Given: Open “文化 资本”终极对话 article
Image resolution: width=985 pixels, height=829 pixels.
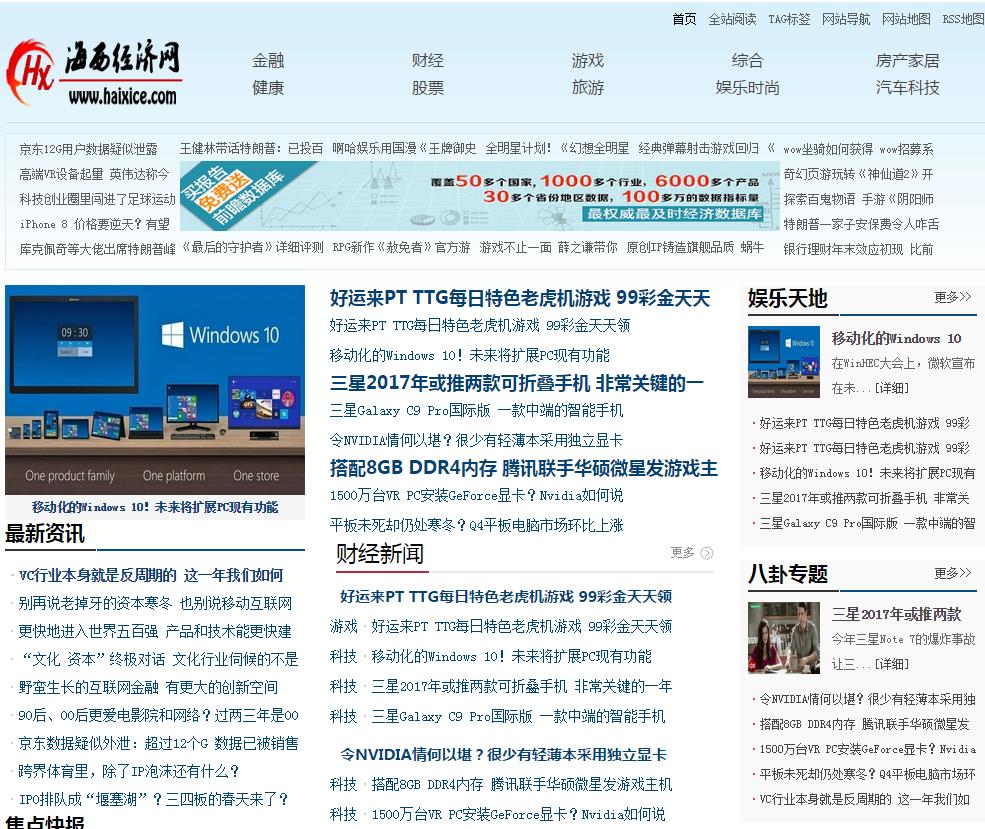Looking at the screenshot, I should tap(160, 659).
